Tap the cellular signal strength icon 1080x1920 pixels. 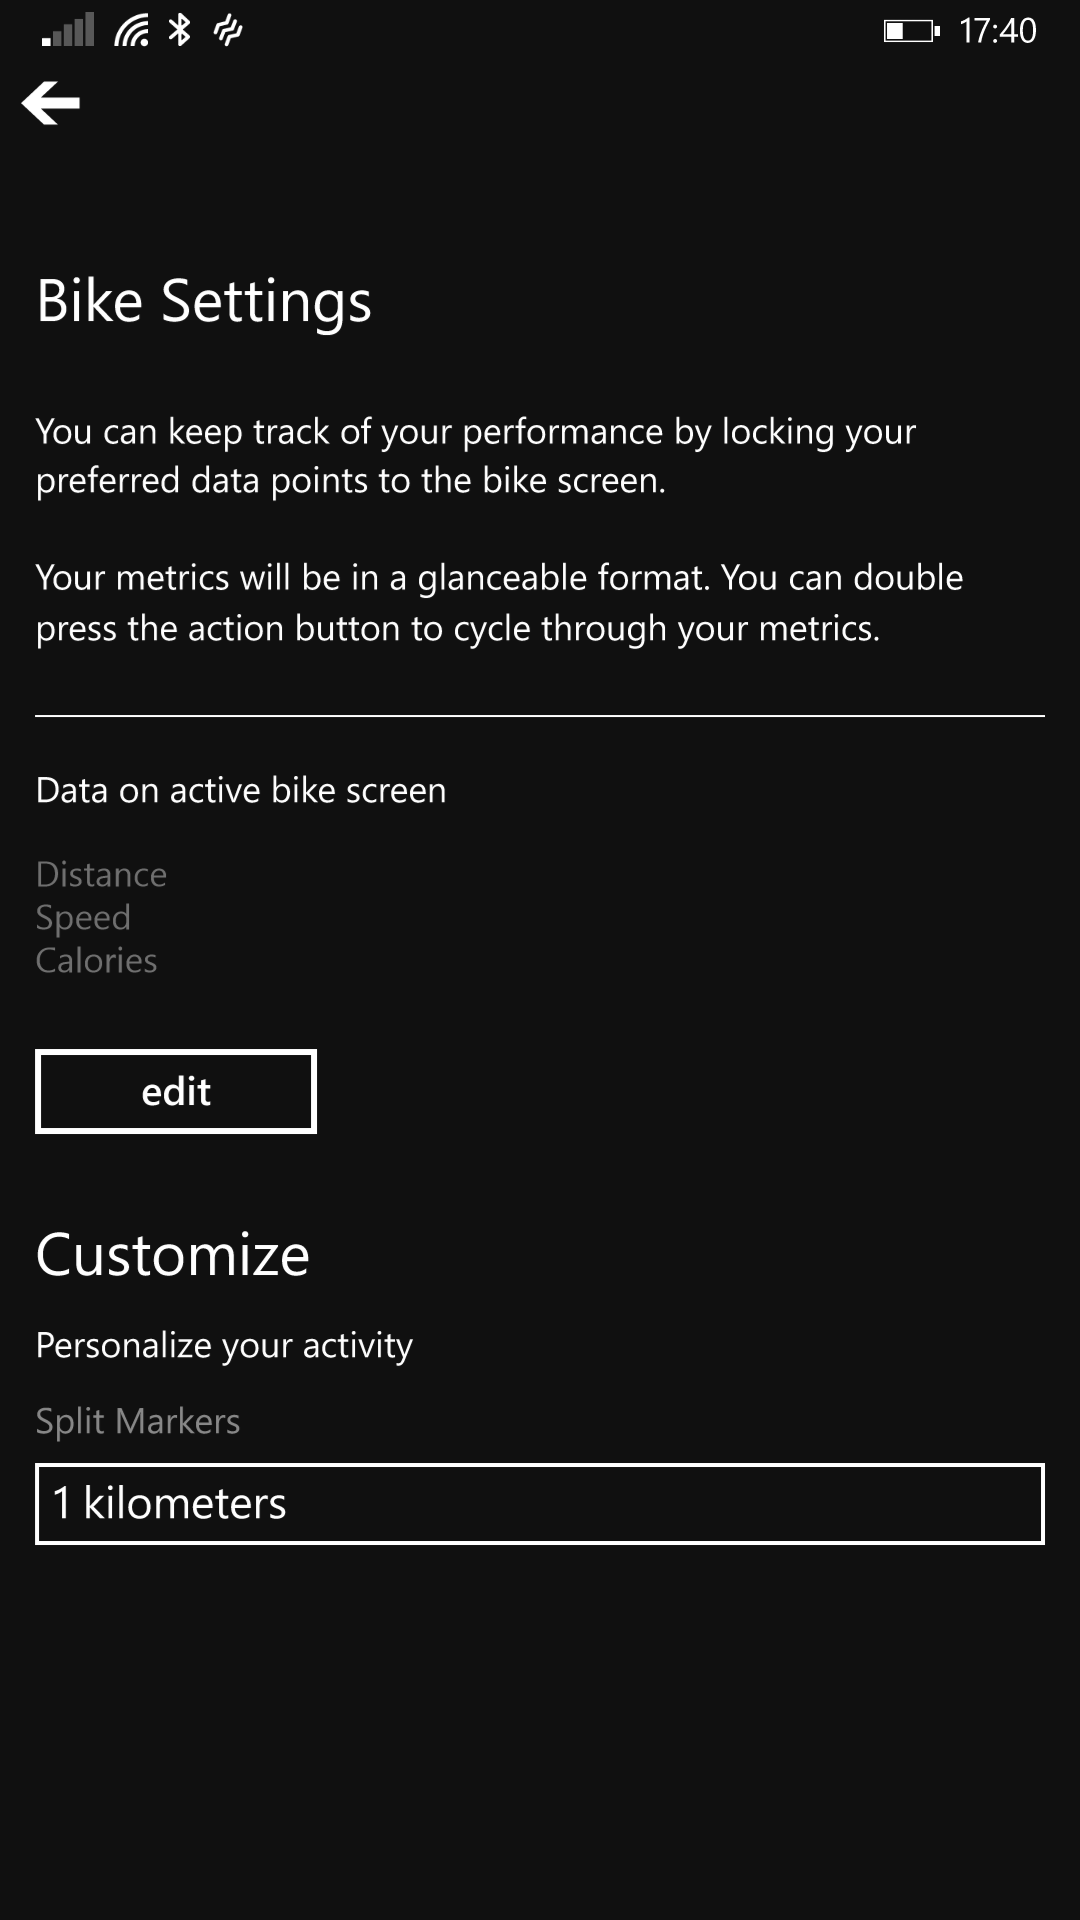tap(68, 30)
